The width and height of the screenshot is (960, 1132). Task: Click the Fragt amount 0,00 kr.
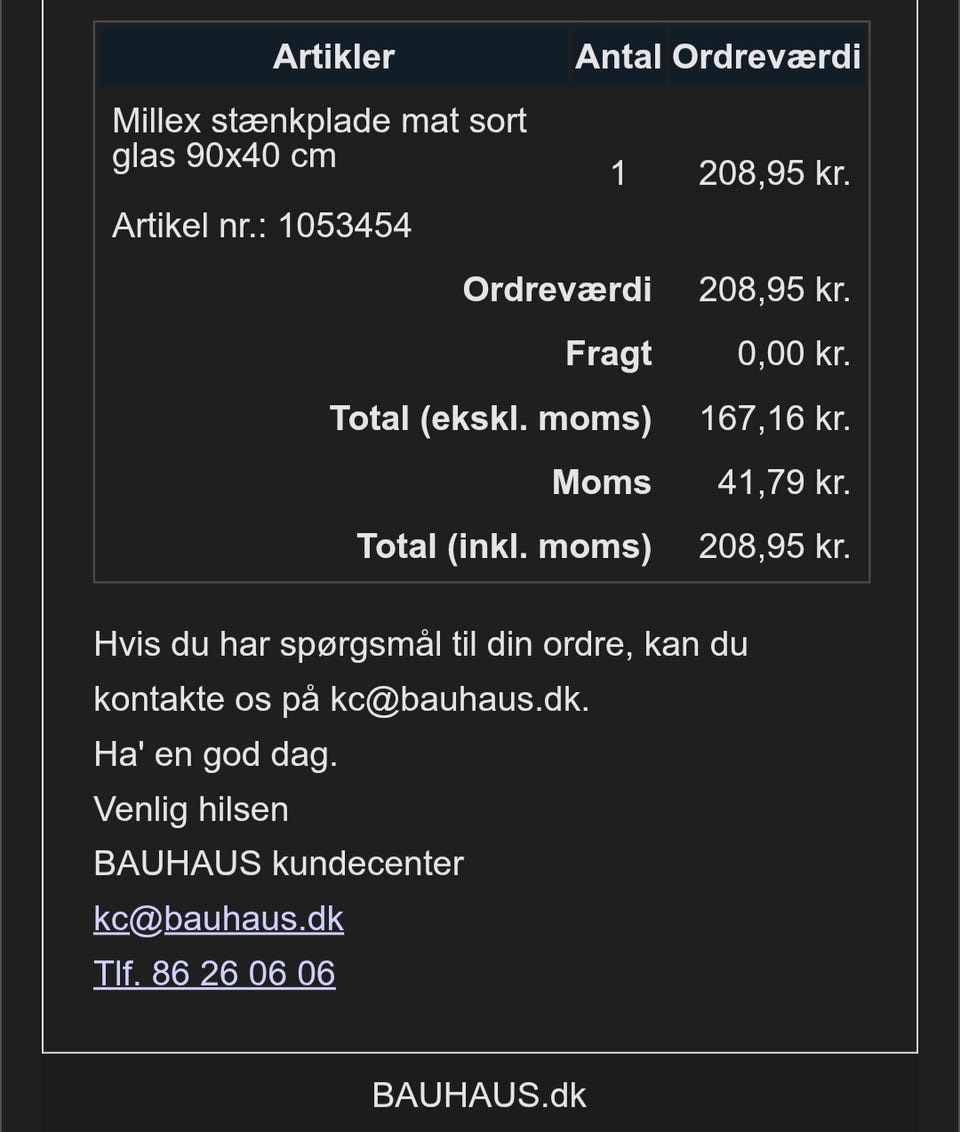pyautogui.click(x=793, y=354)
